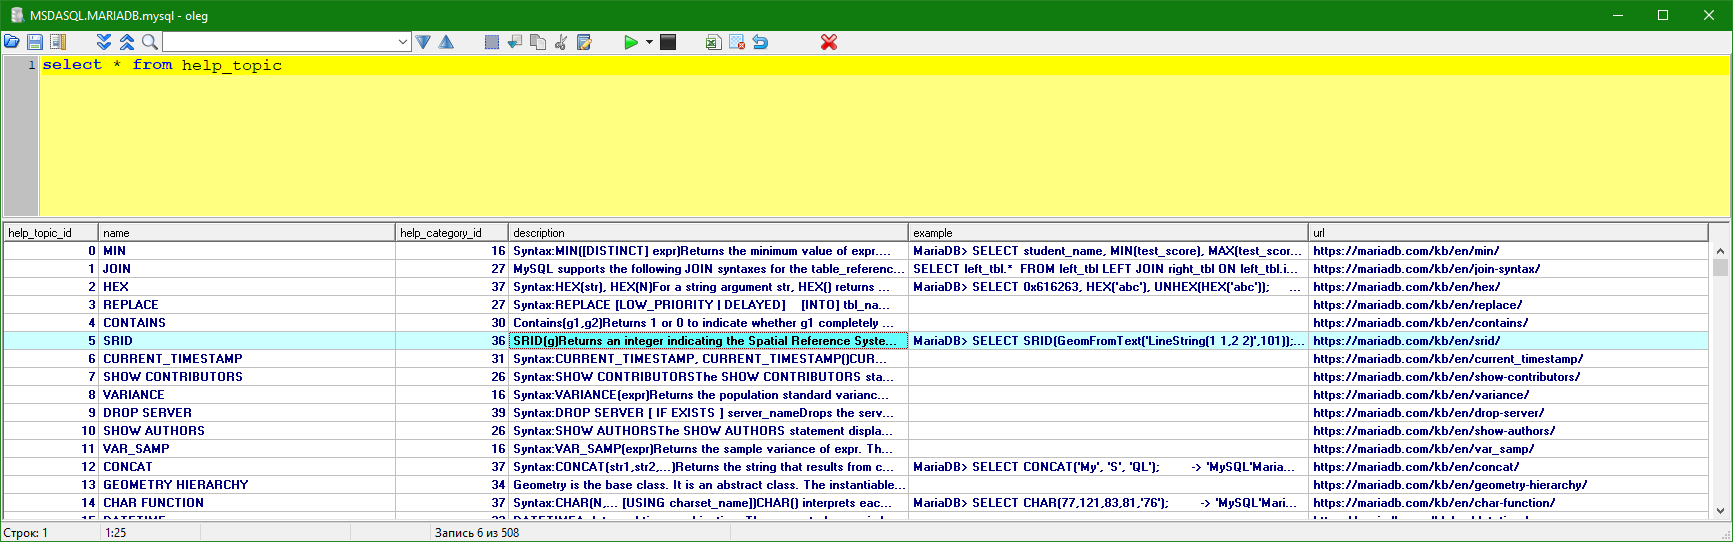The height and width of the screenshot is (542, 1733).
Task: Click the open file folder icon
Action: [x=12, y=42]
